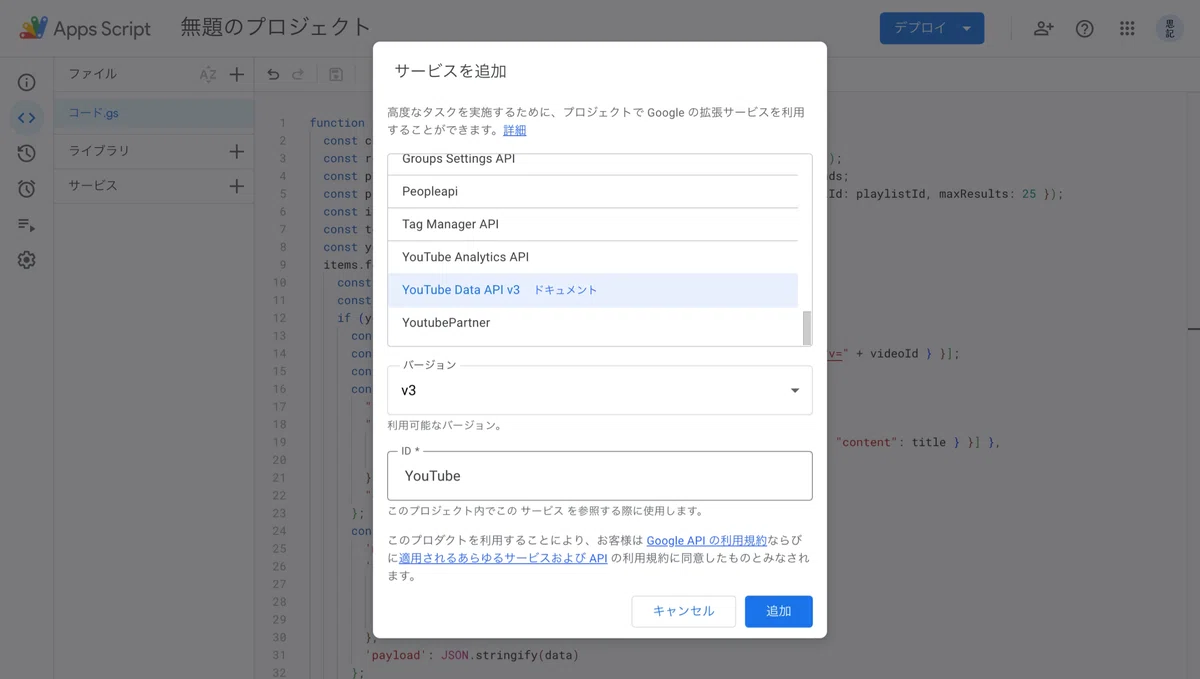Click the project title 無題のプロジェクト

click(275, 28)
